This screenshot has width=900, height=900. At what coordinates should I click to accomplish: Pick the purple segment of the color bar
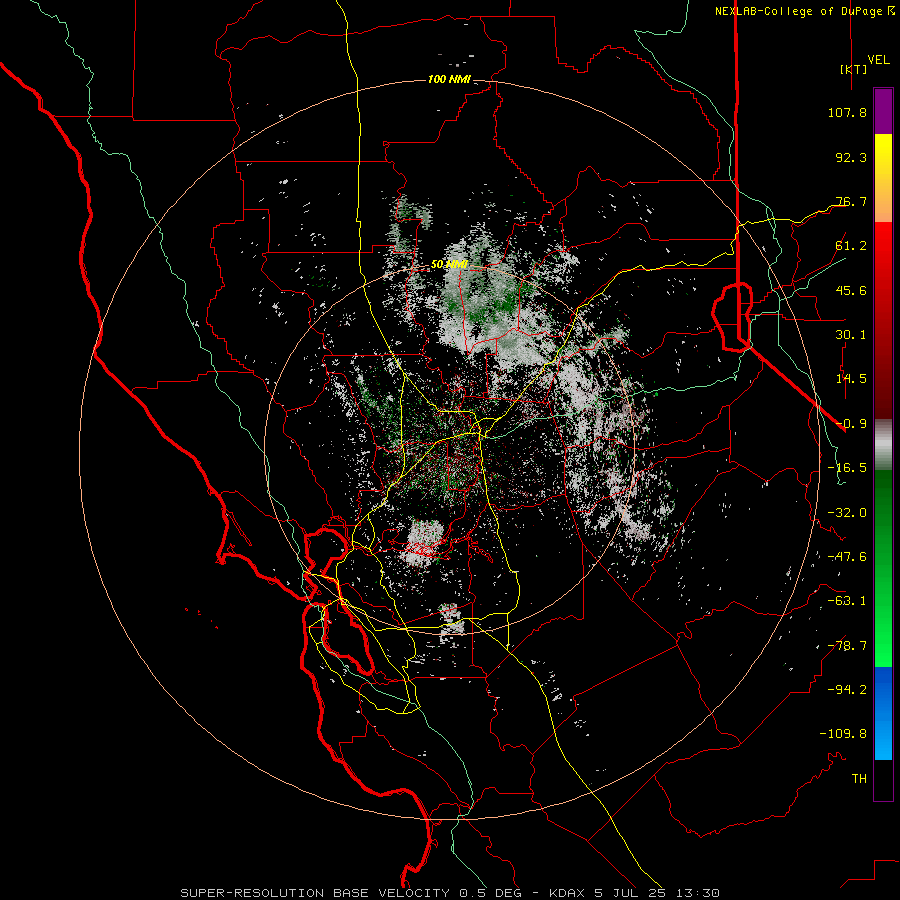pyautogui.click(x=883, y=111)
